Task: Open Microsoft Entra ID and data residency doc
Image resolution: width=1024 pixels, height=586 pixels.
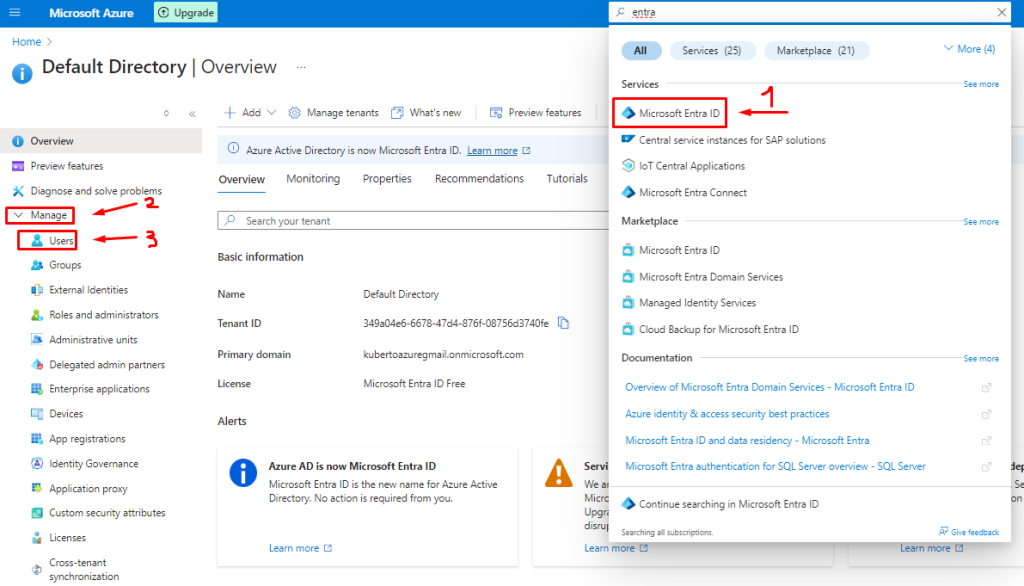Action: 747,441
